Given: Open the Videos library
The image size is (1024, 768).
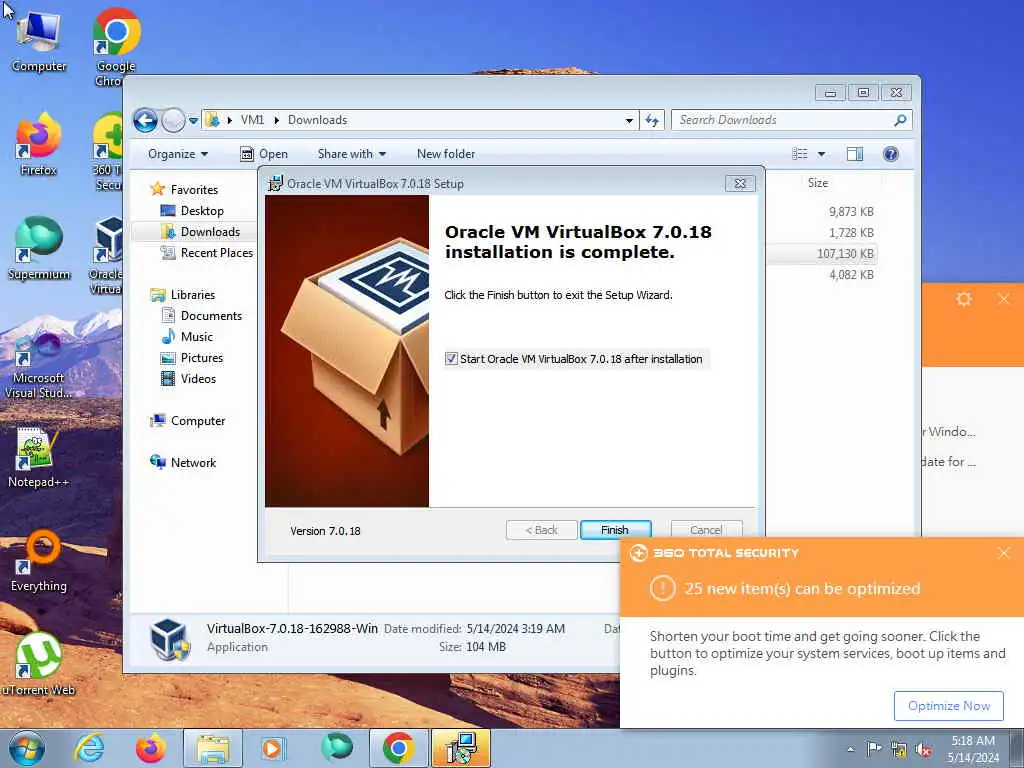Looking at the screenshot, I should [198, 378].
